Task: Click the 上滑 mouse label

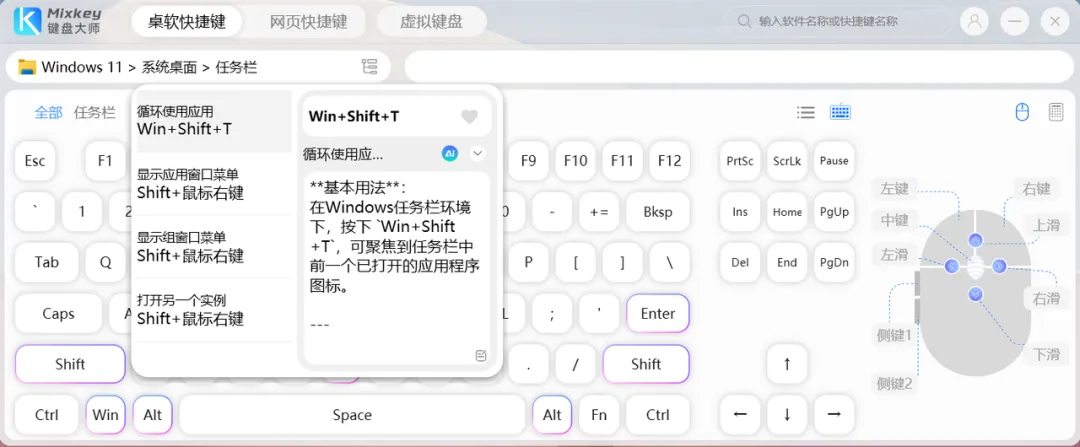Action: click(x=1046, y=224)
